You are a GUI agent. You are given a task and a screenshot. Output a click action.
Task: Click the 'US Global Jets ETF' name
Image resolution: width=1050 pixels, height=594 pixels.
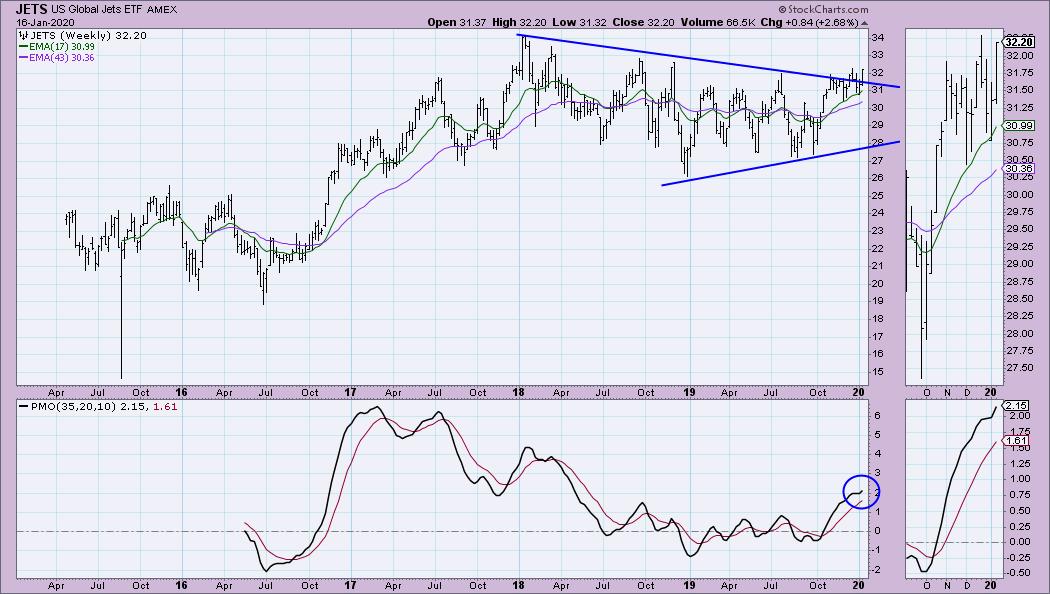97,10
